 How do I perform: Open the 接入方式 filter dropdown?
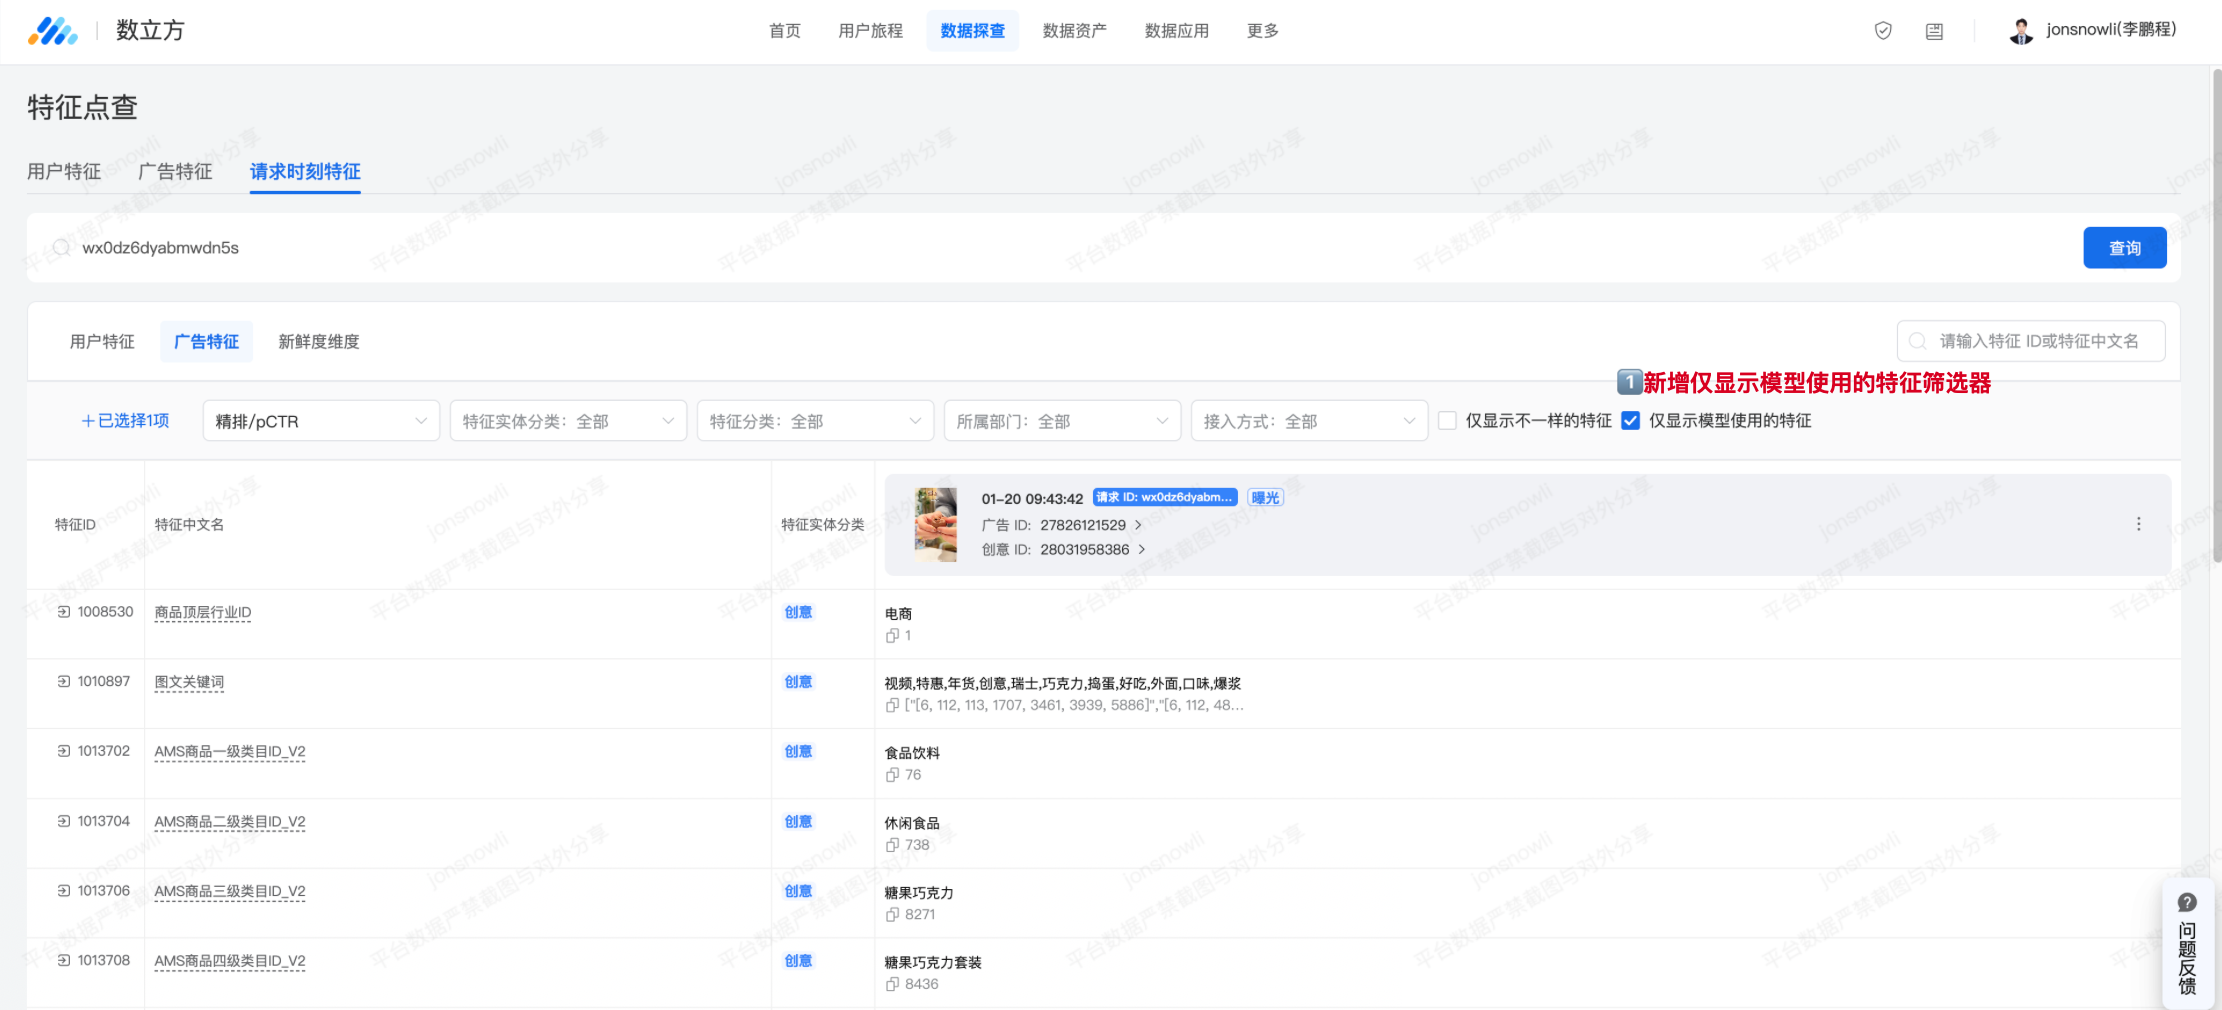(1309, 421)
